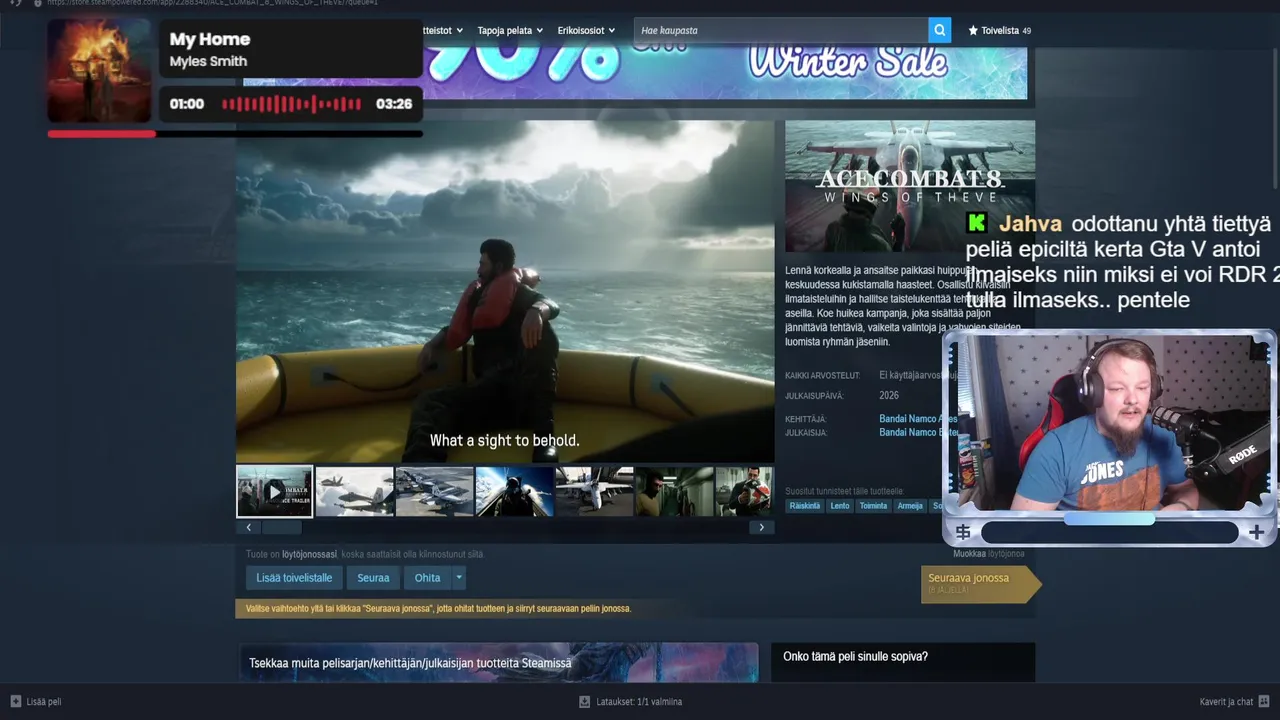Expand the Tapoja pelata dropdown
This screenshot has height=720, width=1280.
[510, 31]
